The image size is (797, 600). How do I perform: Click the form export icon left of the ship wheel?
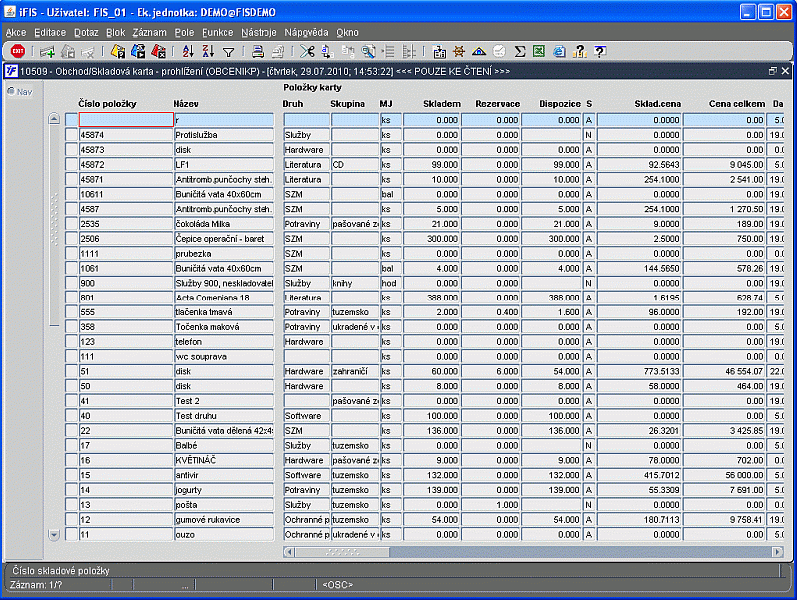439,51
